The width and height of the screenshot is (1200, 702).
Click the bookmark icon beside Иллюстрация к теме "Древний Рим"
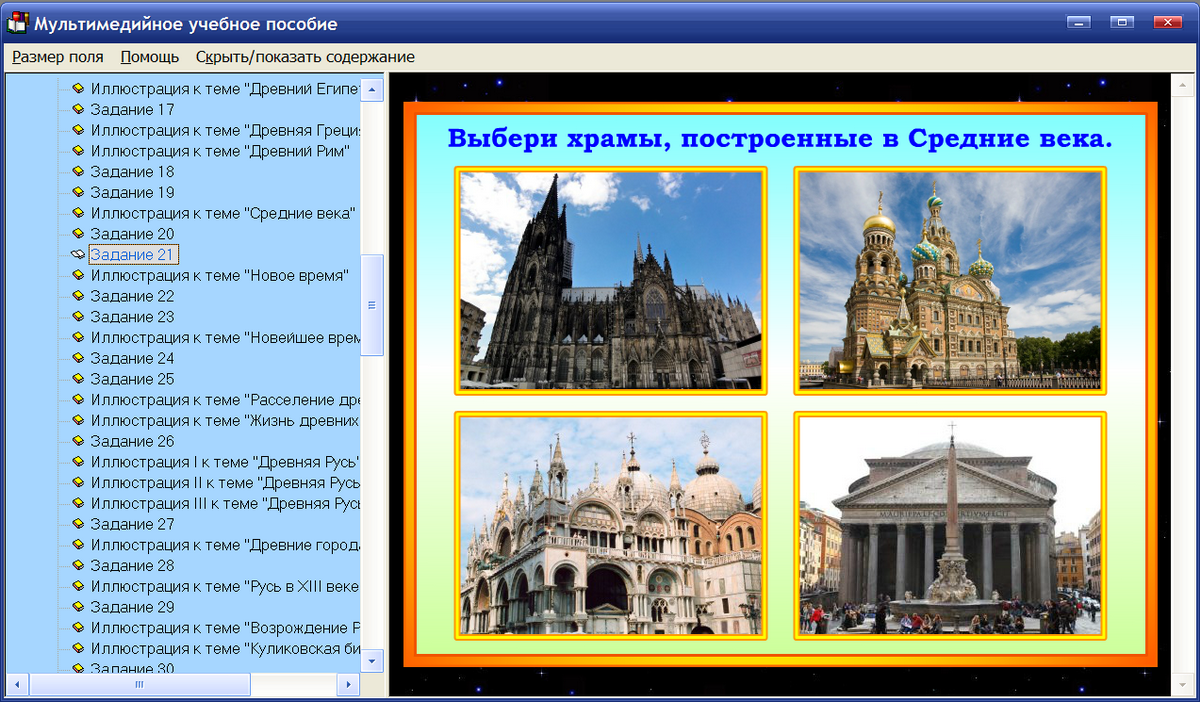[78, 151]
